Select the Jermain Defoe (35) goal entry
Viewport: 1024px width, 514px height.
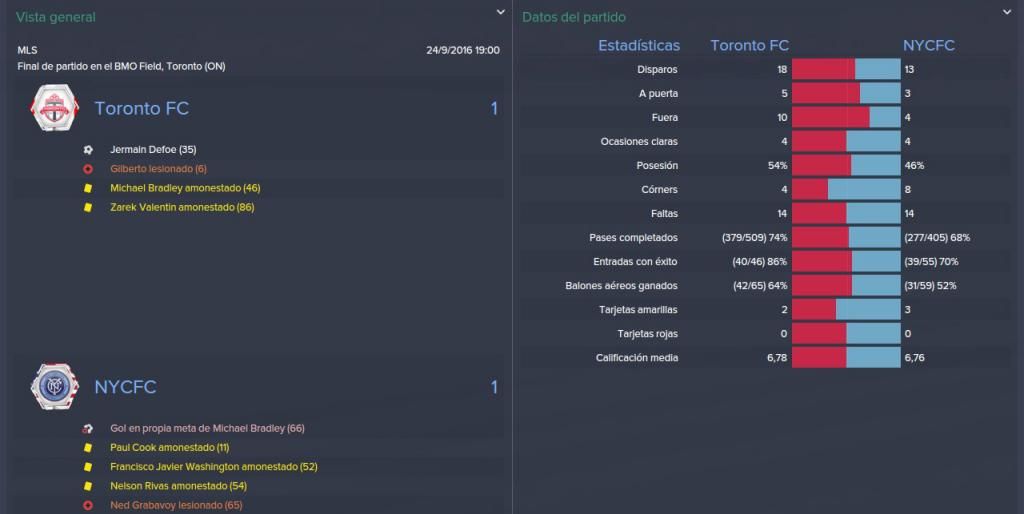point(153,150)
